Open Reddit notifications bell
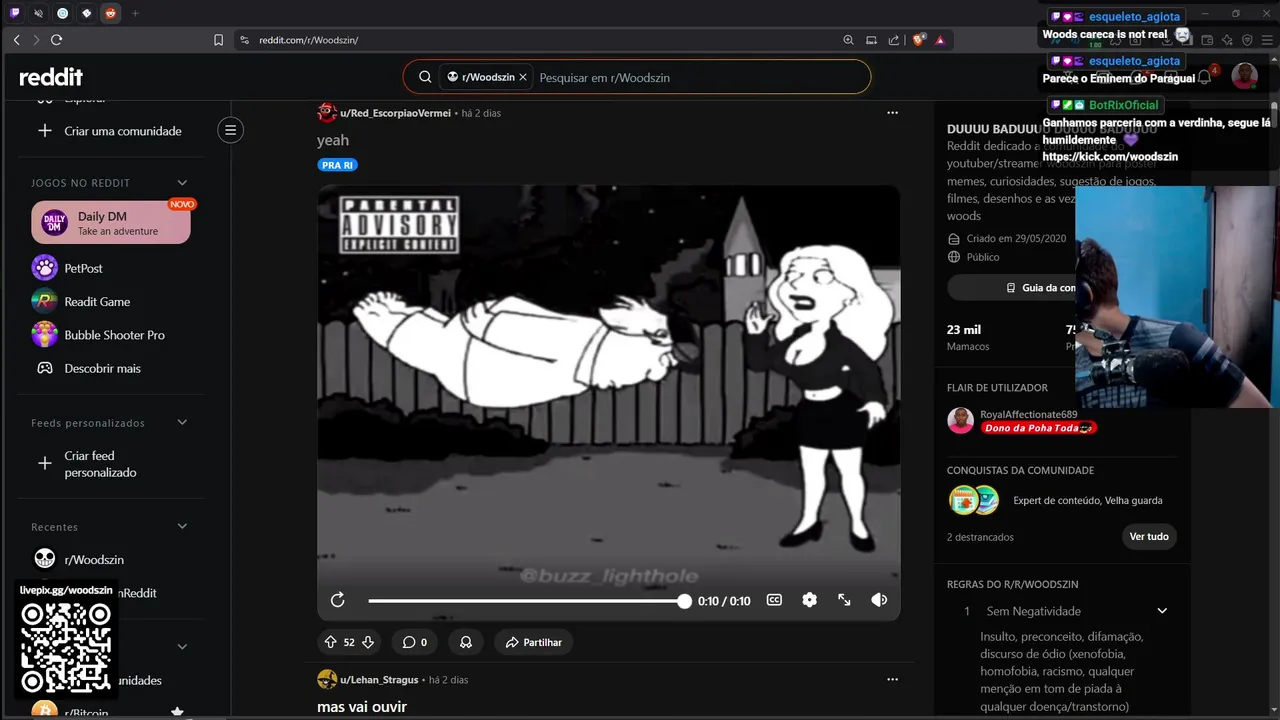 click(1205, 77)
